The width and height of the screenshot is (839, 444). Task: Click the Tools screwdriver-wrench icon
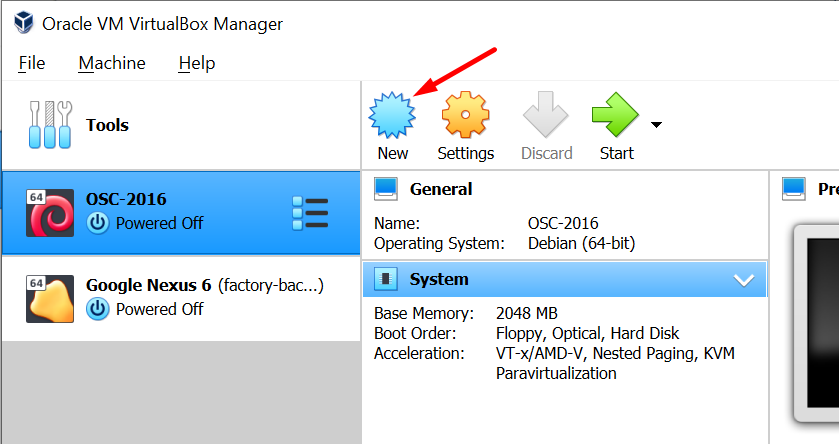tap(50, 125)
